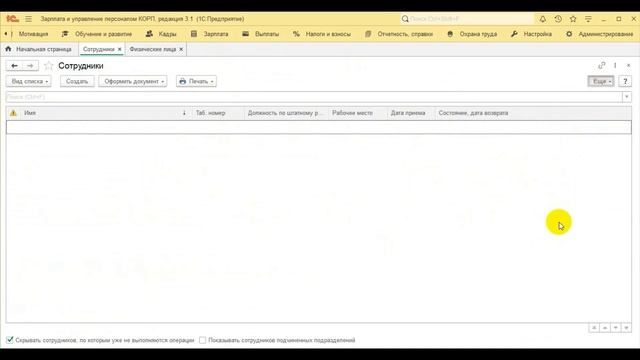The height and width of the screenshot is (360, 640).
Task: Expand search field history dropdown arrow
Action: 627,97
